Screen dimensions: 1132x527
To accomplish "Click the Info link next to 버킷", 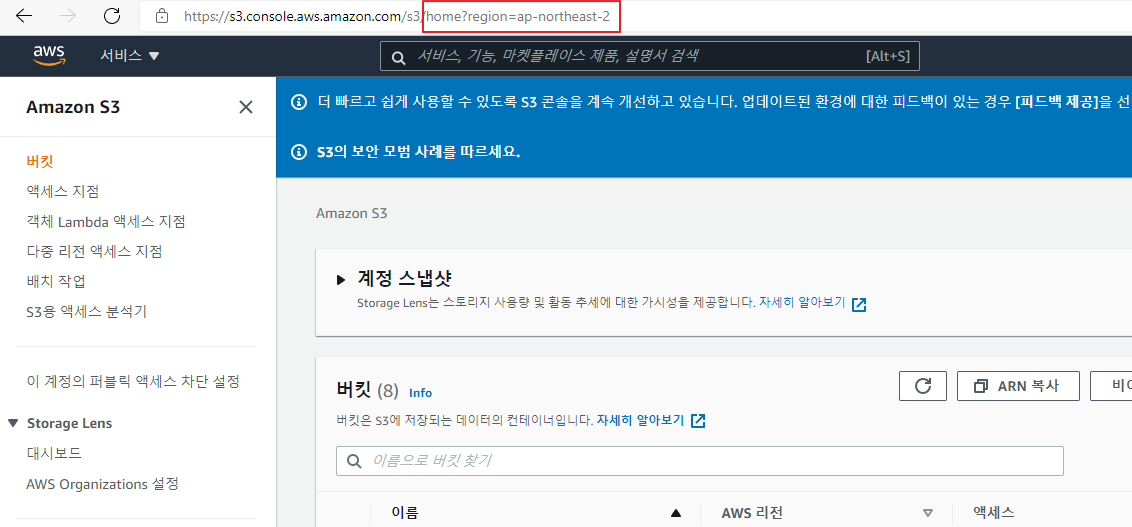I will tap(420, 393).
